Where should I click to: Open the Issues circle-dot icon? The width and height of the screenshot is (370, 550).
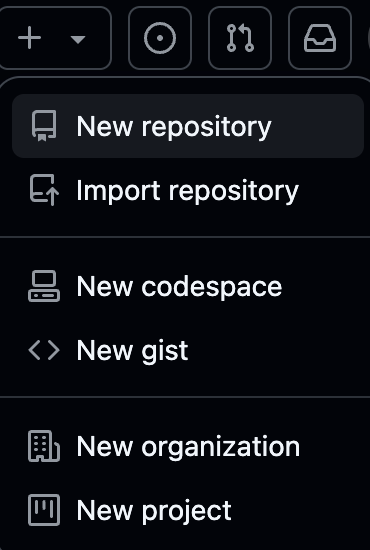click(160, 38)
